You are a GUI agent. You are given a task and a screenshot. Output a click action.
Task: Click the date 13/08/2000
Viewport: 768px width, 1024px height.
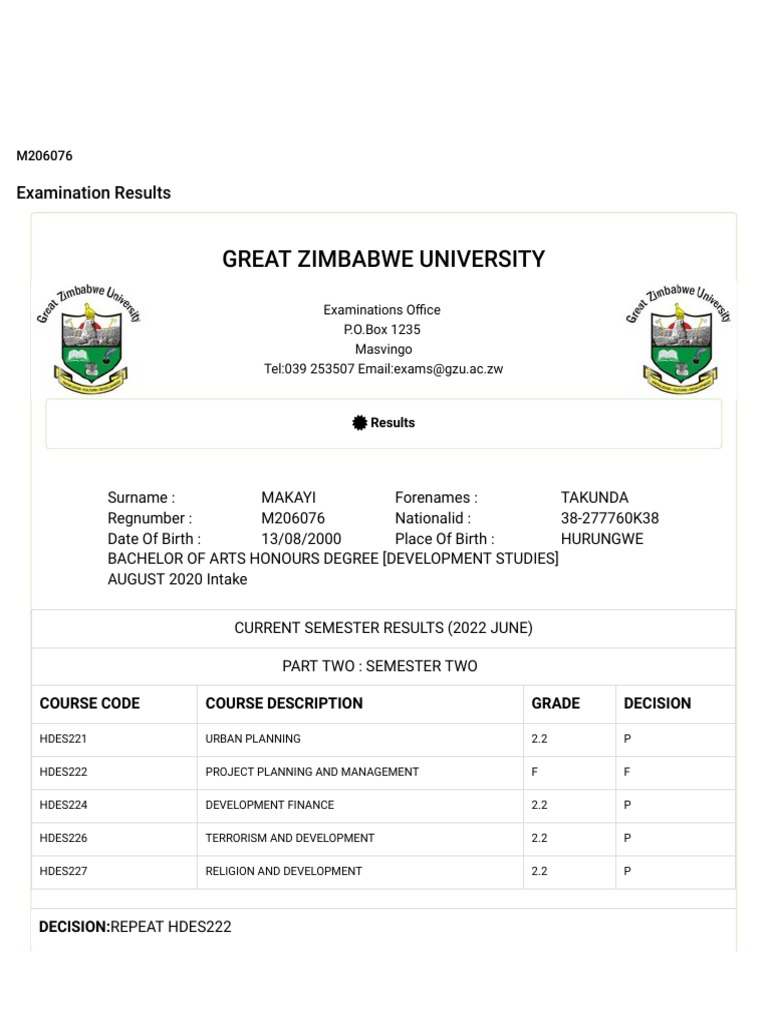tap(301, 539)
